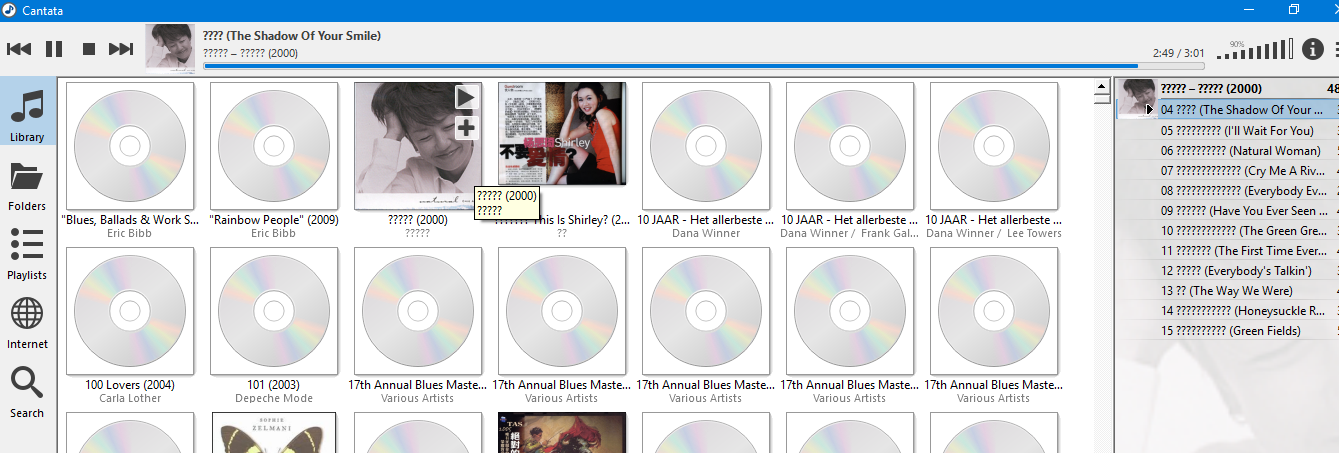Click the now-playing album cover in toolbar
Image resolution: width=1339 pixels, height=453 pixels.
(x=170, y=47)
